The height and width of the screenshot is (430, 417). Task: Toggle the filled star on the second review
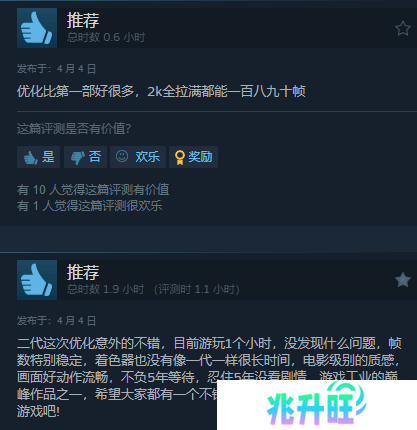(403, 280)
